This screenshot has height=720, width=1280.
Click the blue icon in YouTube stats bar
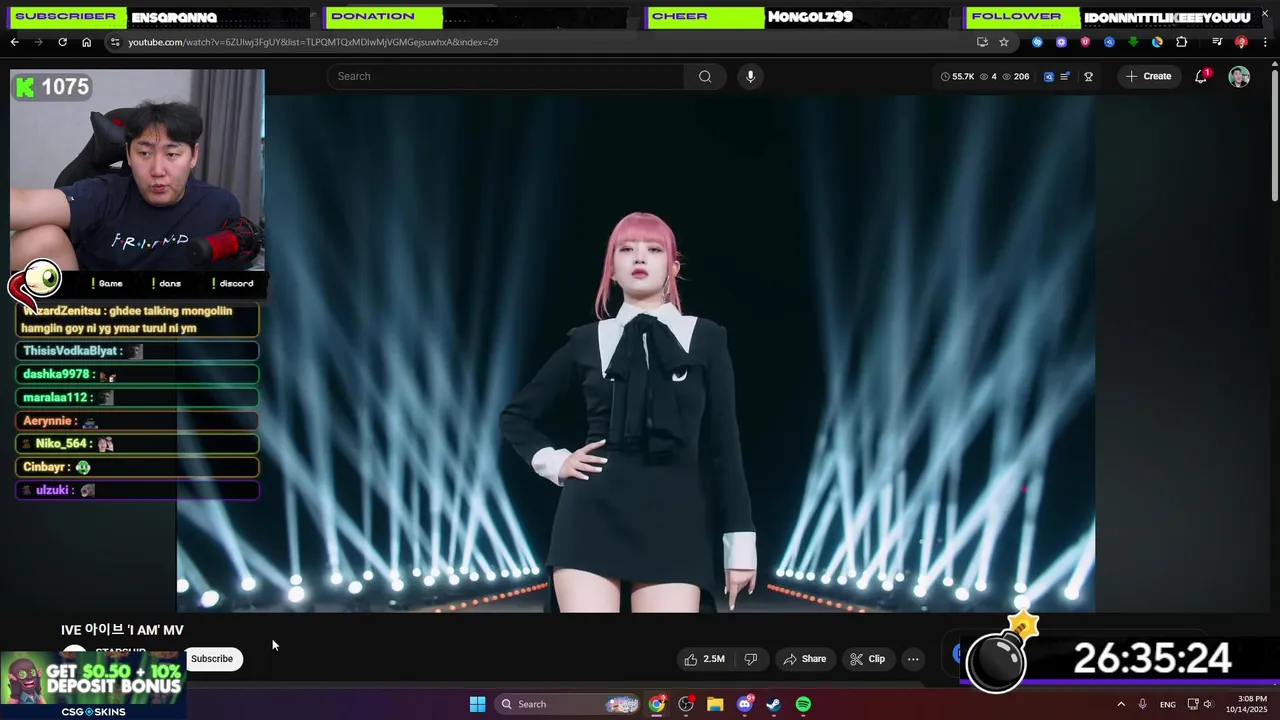1048,76
